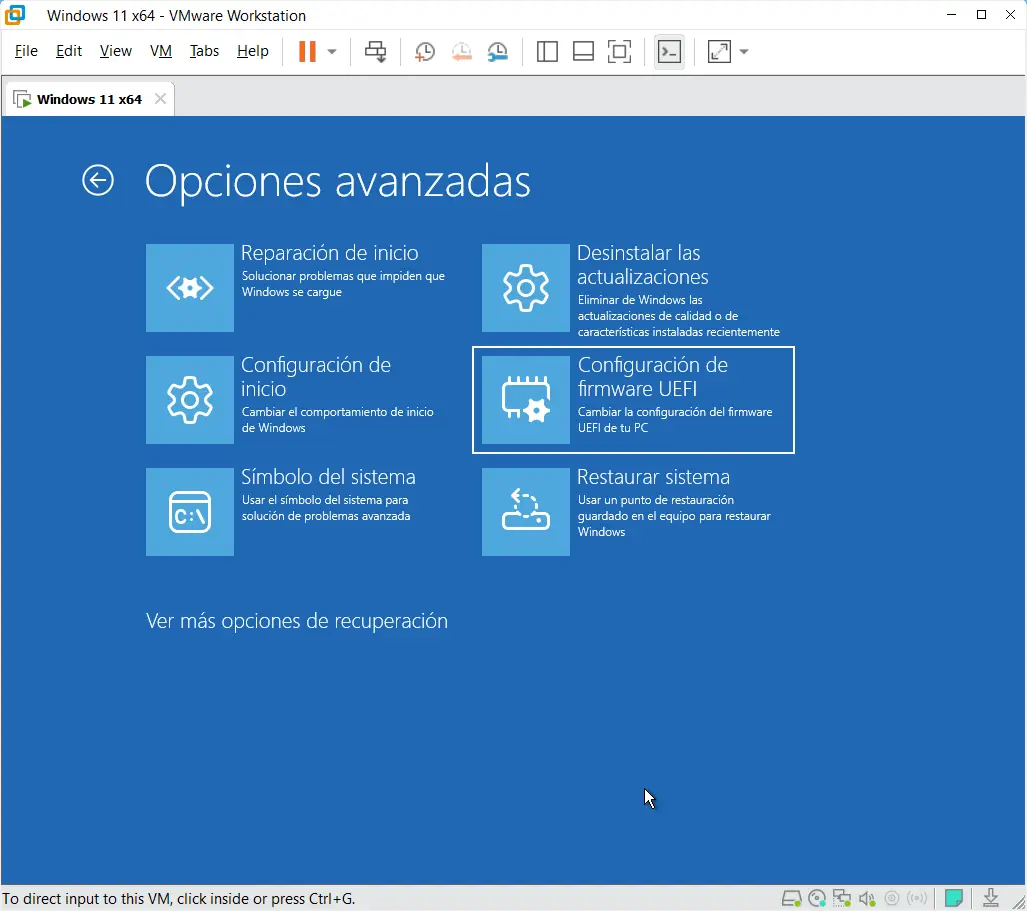Viewport: 1027px width, 911px height.
Task: Open Reparación de inicio tile icon
Action: click(189, 288)
